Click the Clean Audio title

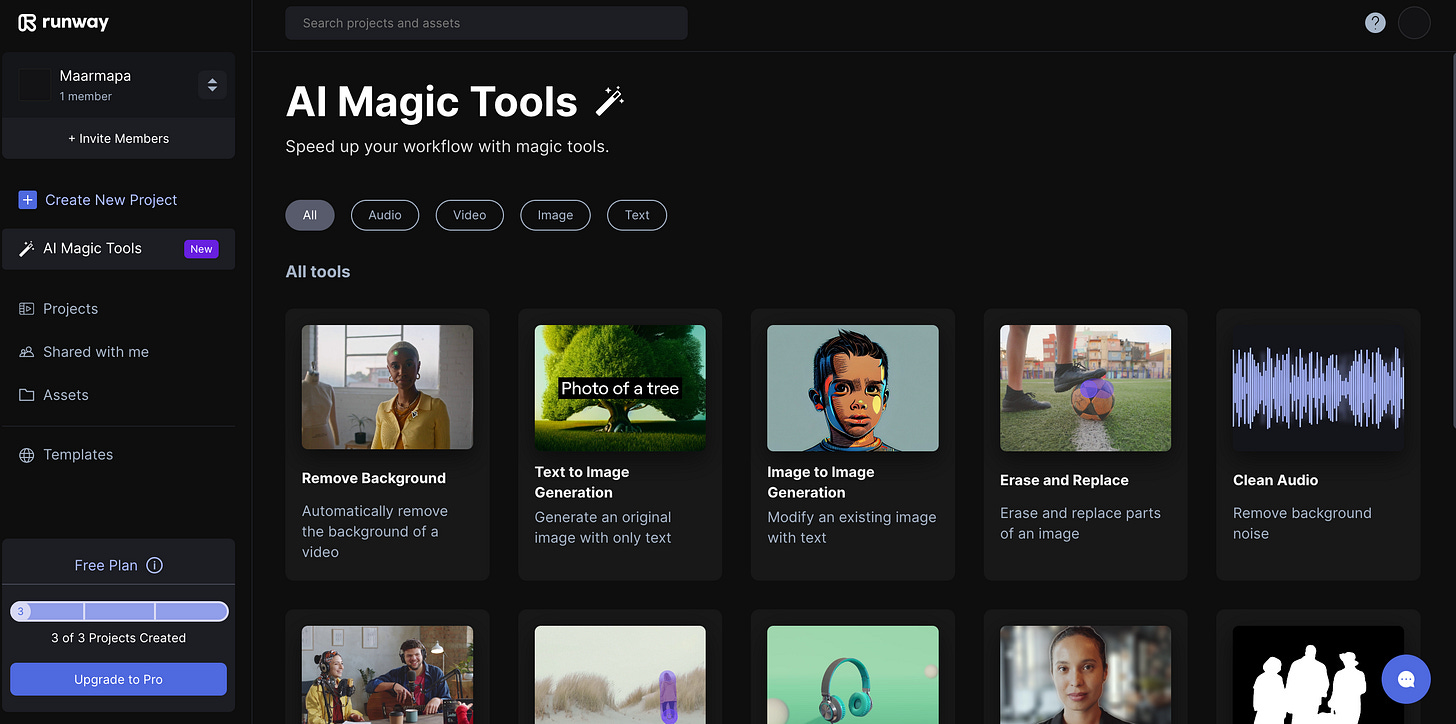[1275, 480]
